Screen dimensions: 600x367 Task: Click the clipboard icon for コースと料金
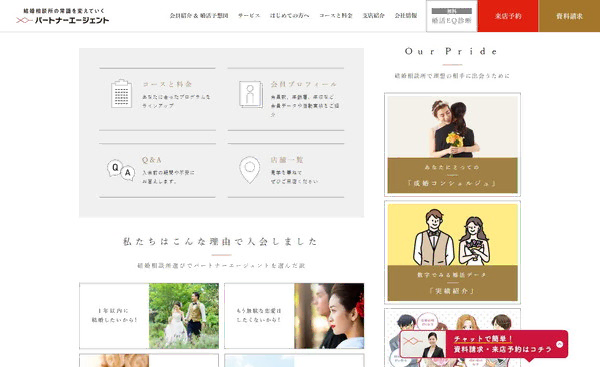[121, 93]
